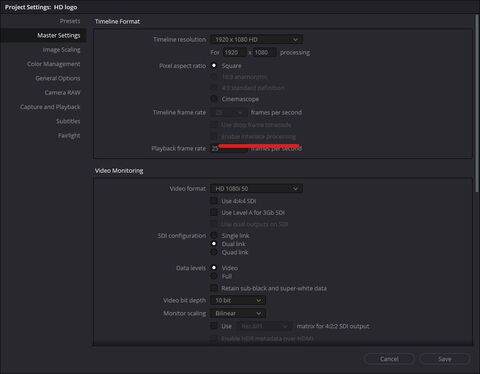Open General Options section
The width and height of the screenshot is (480, 374).
click(x=58, y=78)
